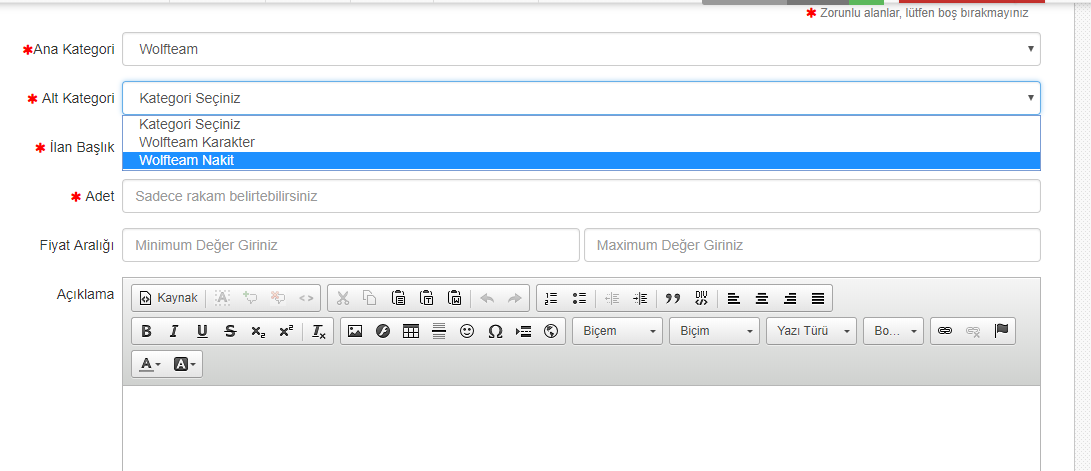Click inside the Açıklama editor text area
This screenshot has height=471, width=1091.
pyautogui.click(x=582, y=428)
